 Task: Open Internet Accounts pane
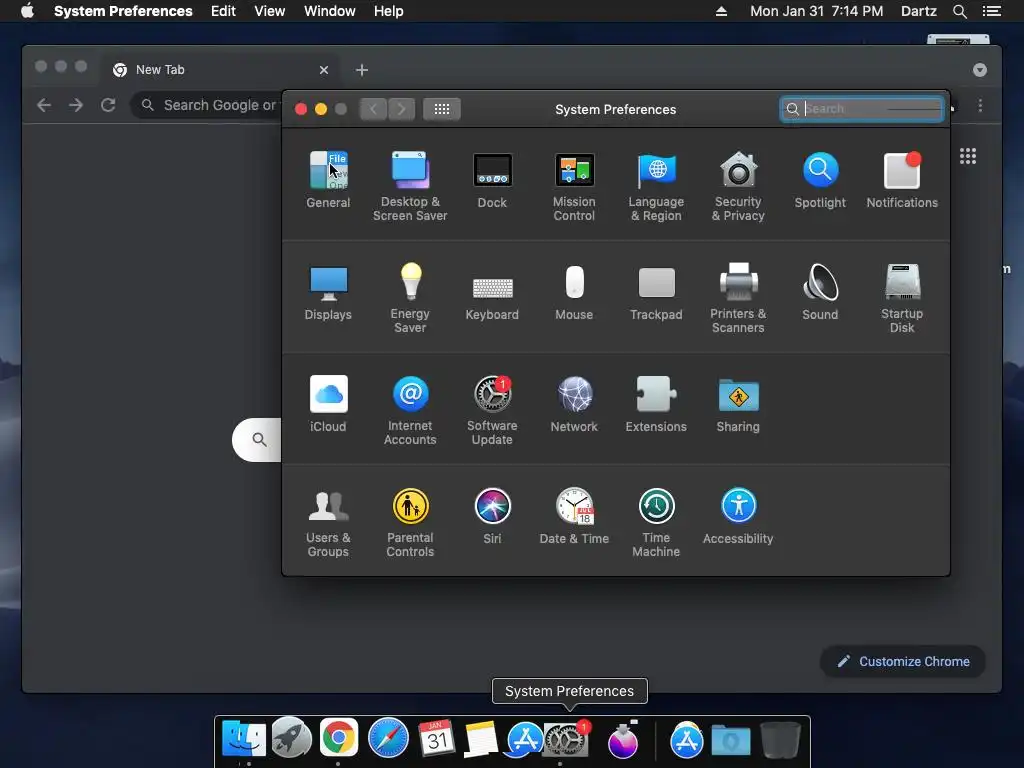[x=410, y=410]
